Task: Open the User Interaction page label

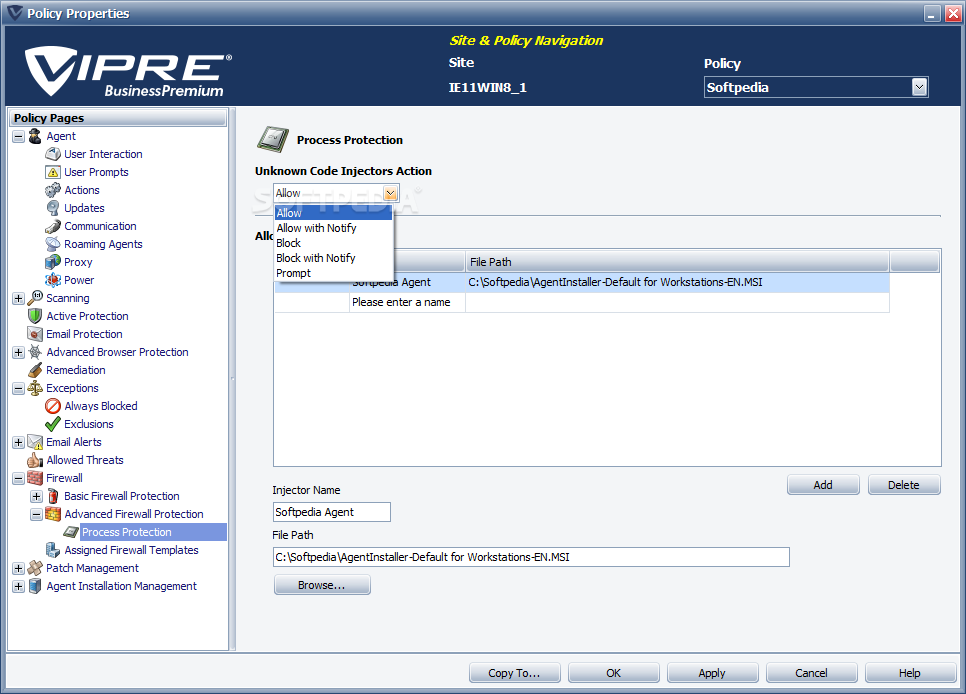Action: pyautogui.click(x=104, y=154)
